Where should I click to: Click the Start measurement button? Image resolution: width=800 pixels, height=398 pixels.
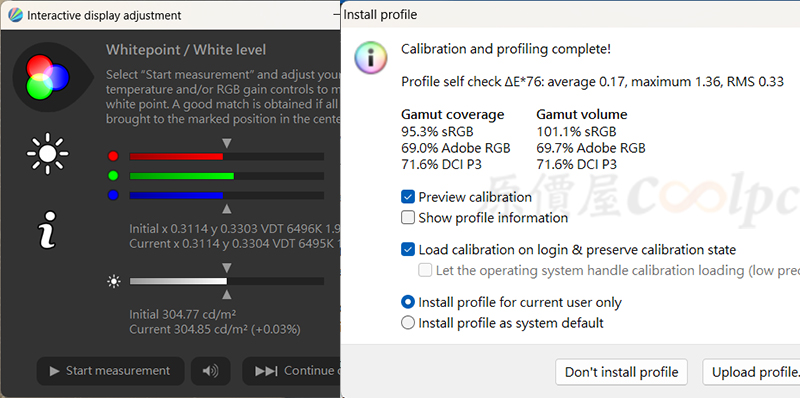click(x=110, y=371)
